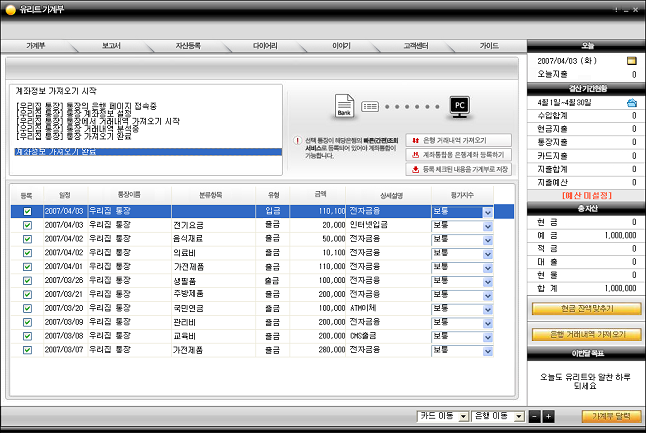Switch to the 자산등록 tab

[188, 46]
